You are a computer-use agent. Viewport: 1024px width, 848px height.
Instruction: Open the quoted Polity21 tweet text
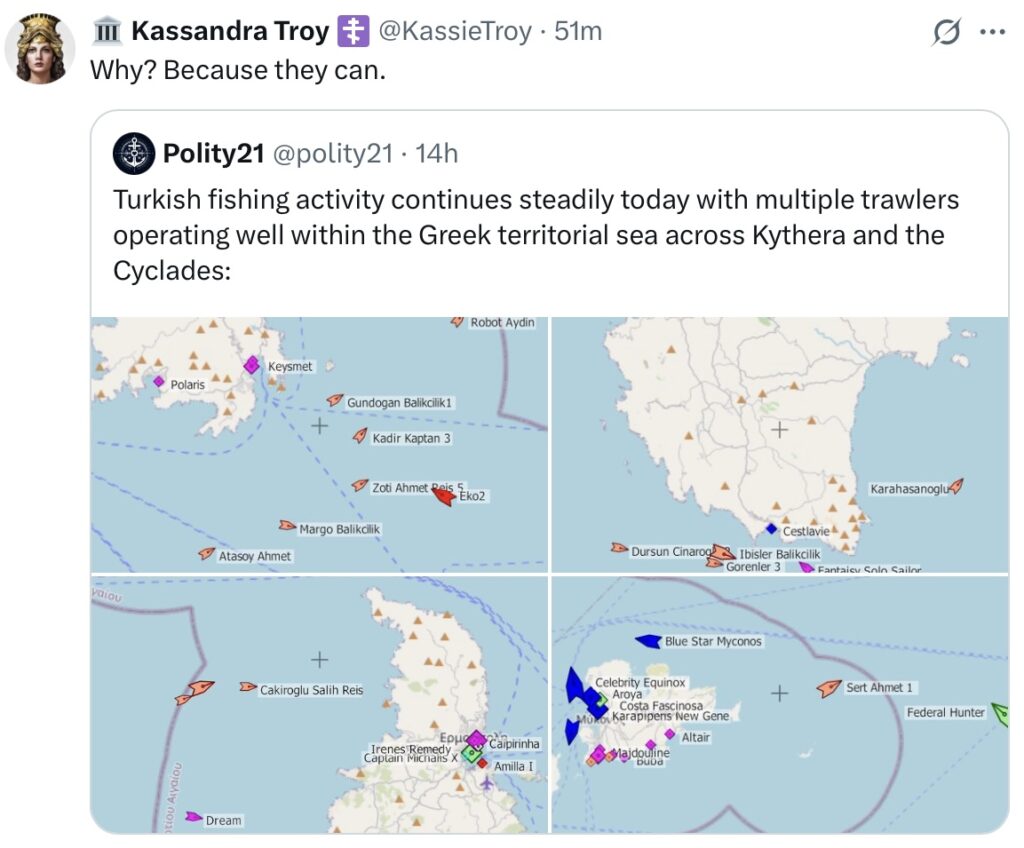pyautogui.click(x=536, y=235)
